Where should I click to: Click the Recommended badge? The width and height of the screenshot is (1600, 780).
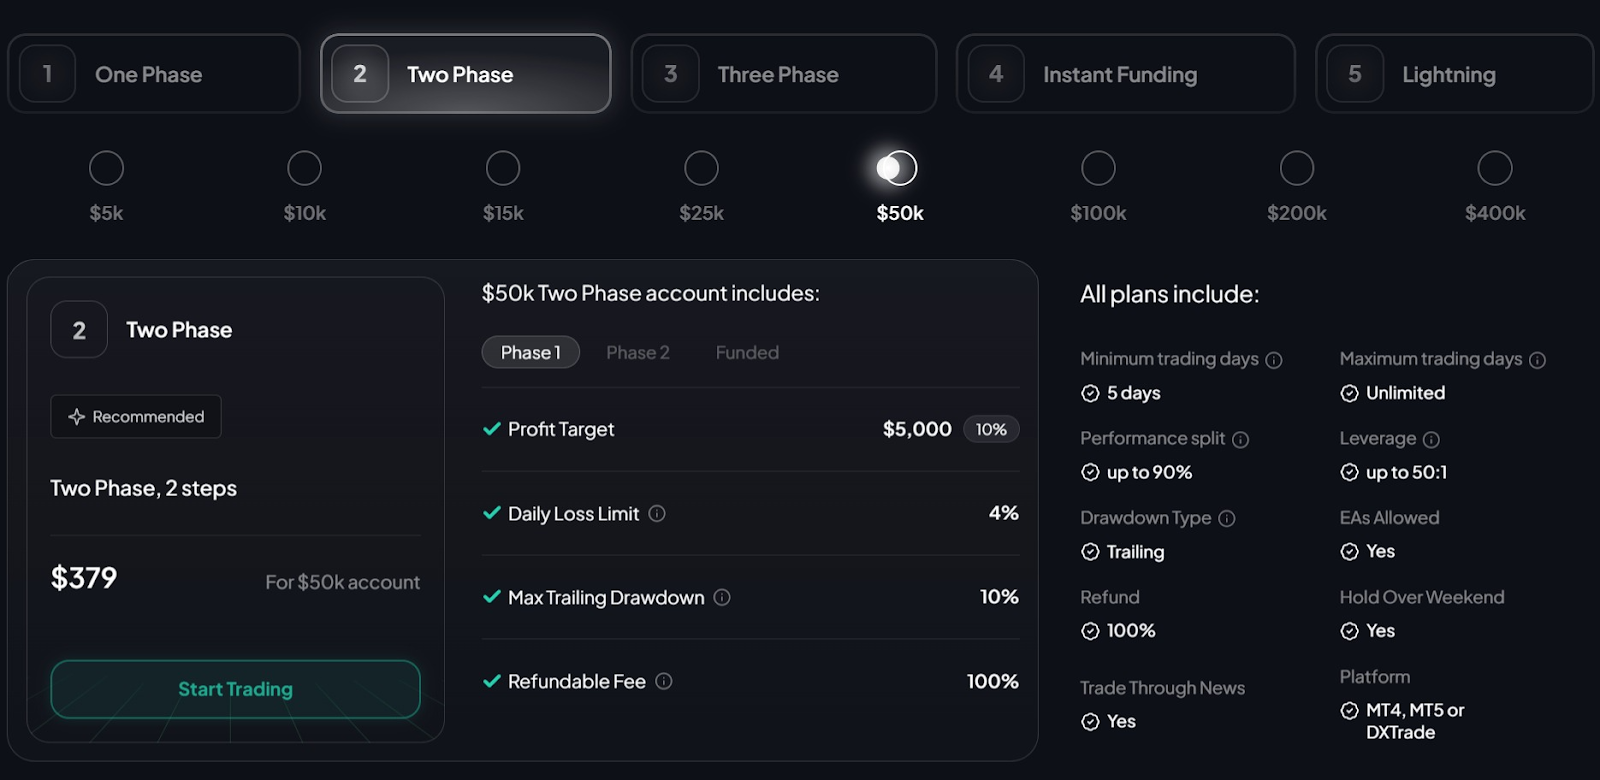[x=136, y=417]
